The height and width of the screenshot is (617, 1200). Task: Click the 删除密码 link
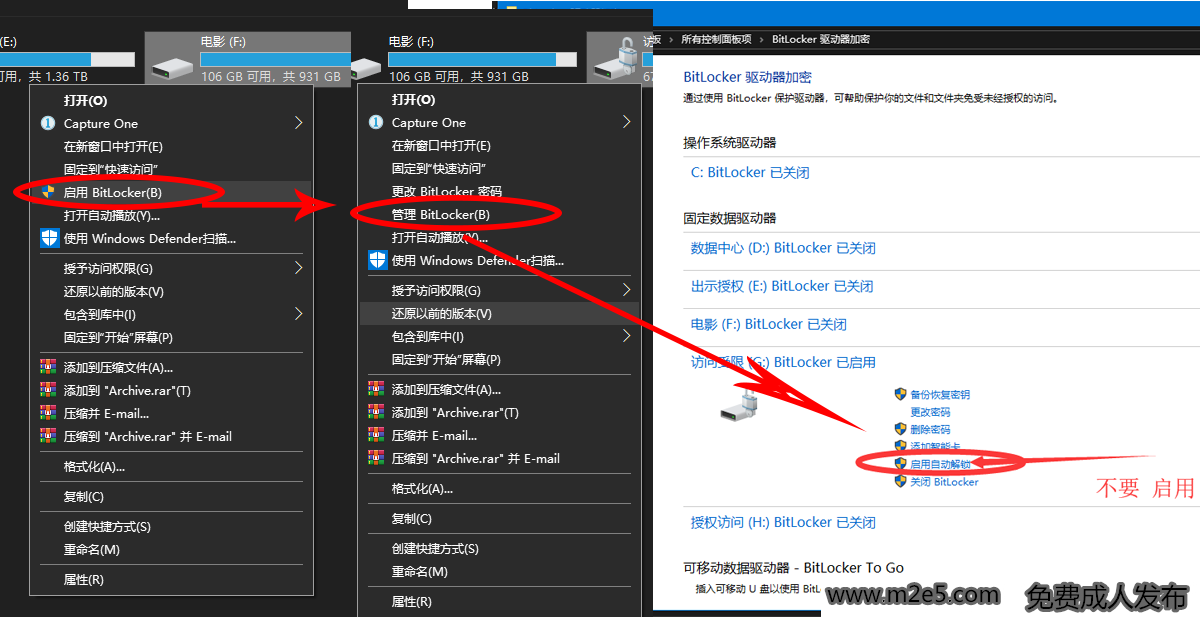pyautogui.click(x=930, y=429)
